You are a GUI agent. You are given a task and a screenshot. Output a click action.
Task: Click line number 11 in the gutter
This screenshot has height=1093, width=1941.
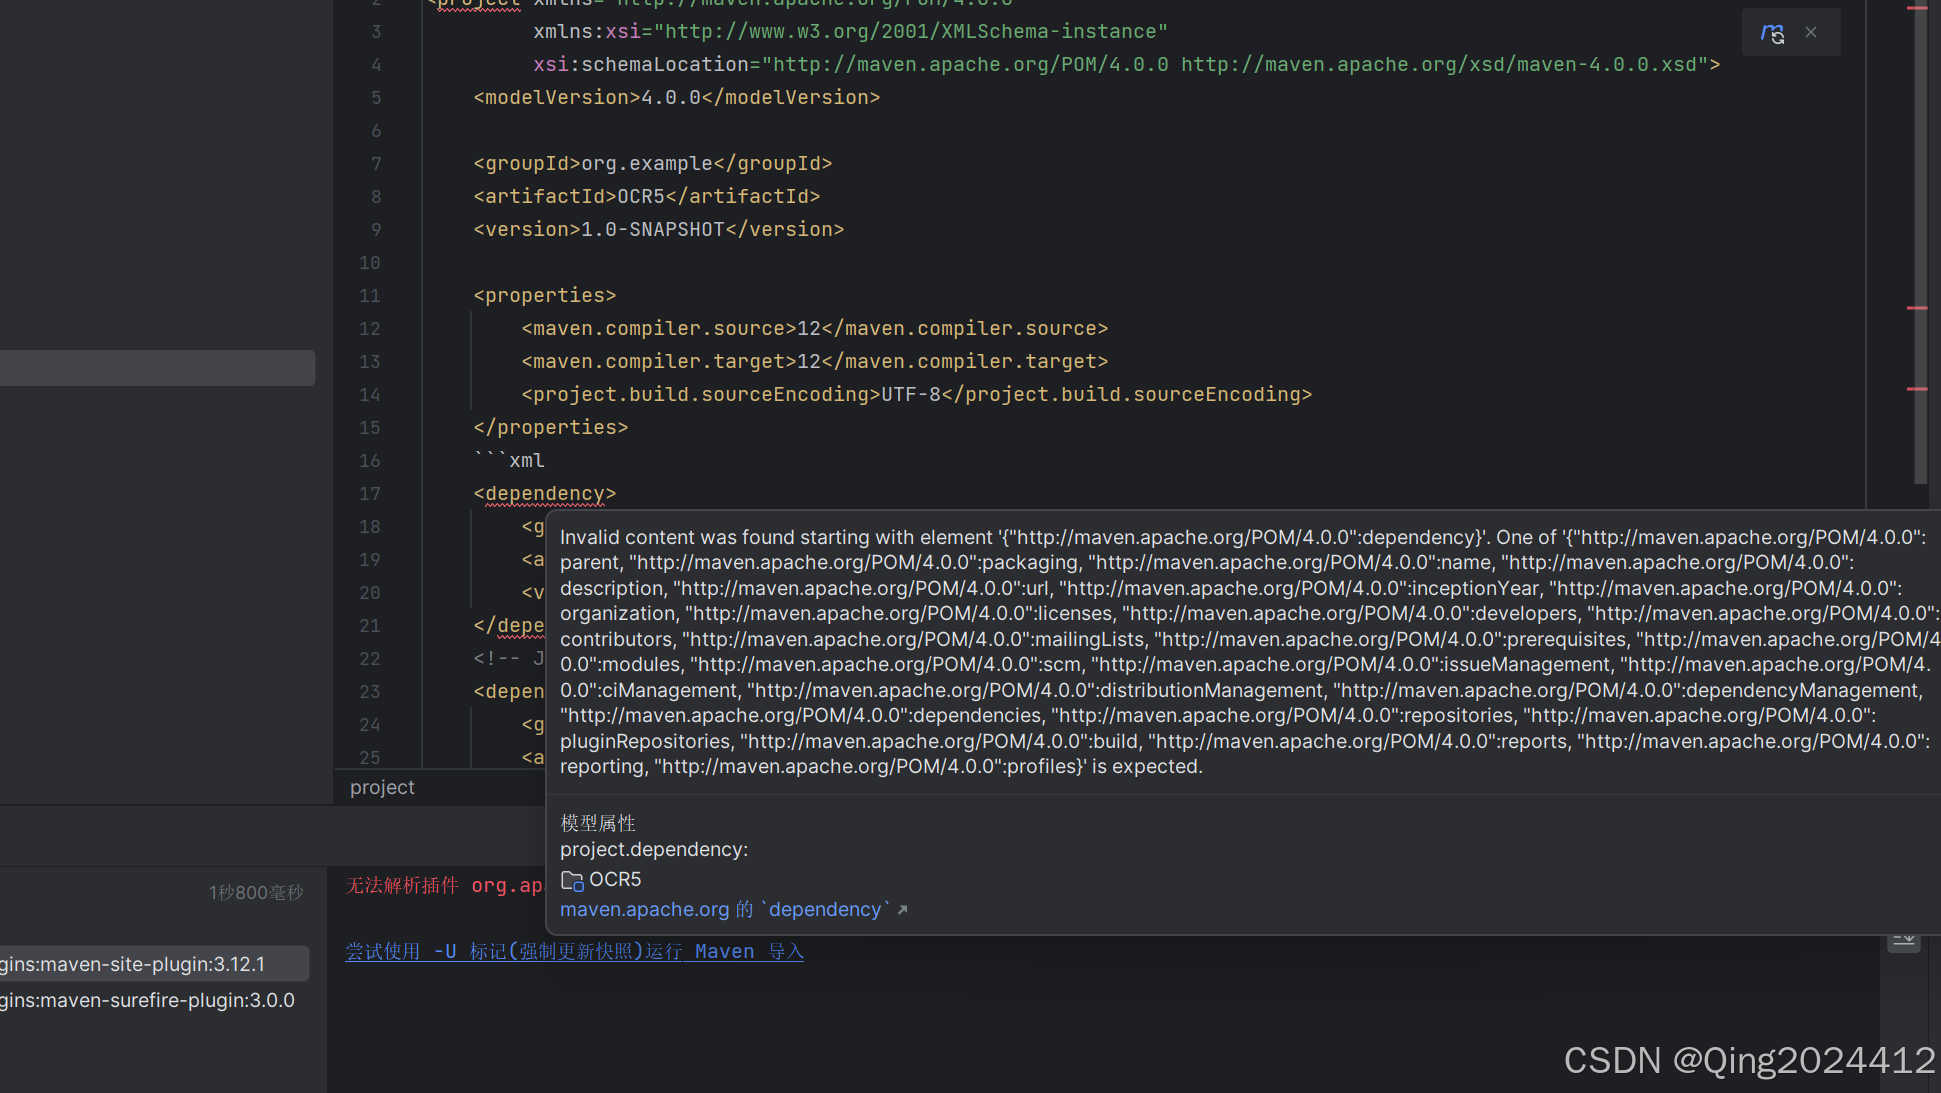pos(369,296)
